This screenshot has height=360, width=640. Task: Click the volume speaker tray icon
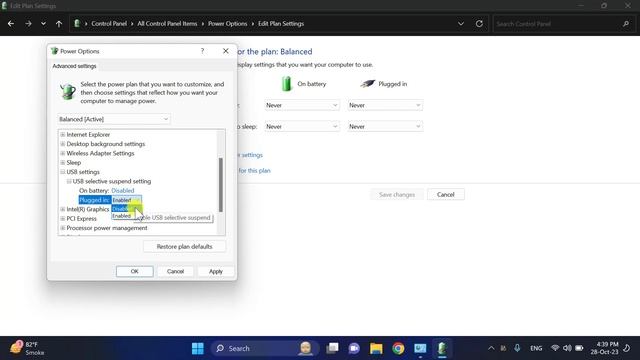tap(567, 348)
